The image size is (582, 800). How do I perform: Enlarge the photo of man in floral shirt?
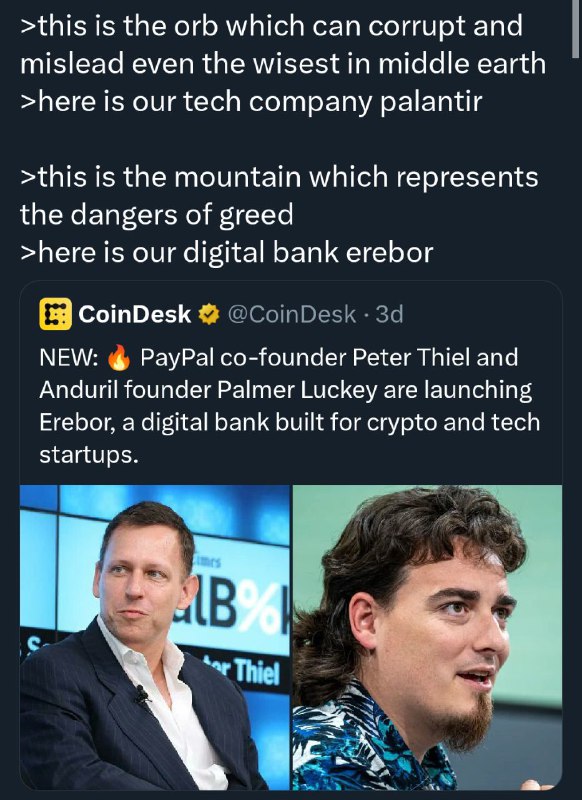[427, 637]
